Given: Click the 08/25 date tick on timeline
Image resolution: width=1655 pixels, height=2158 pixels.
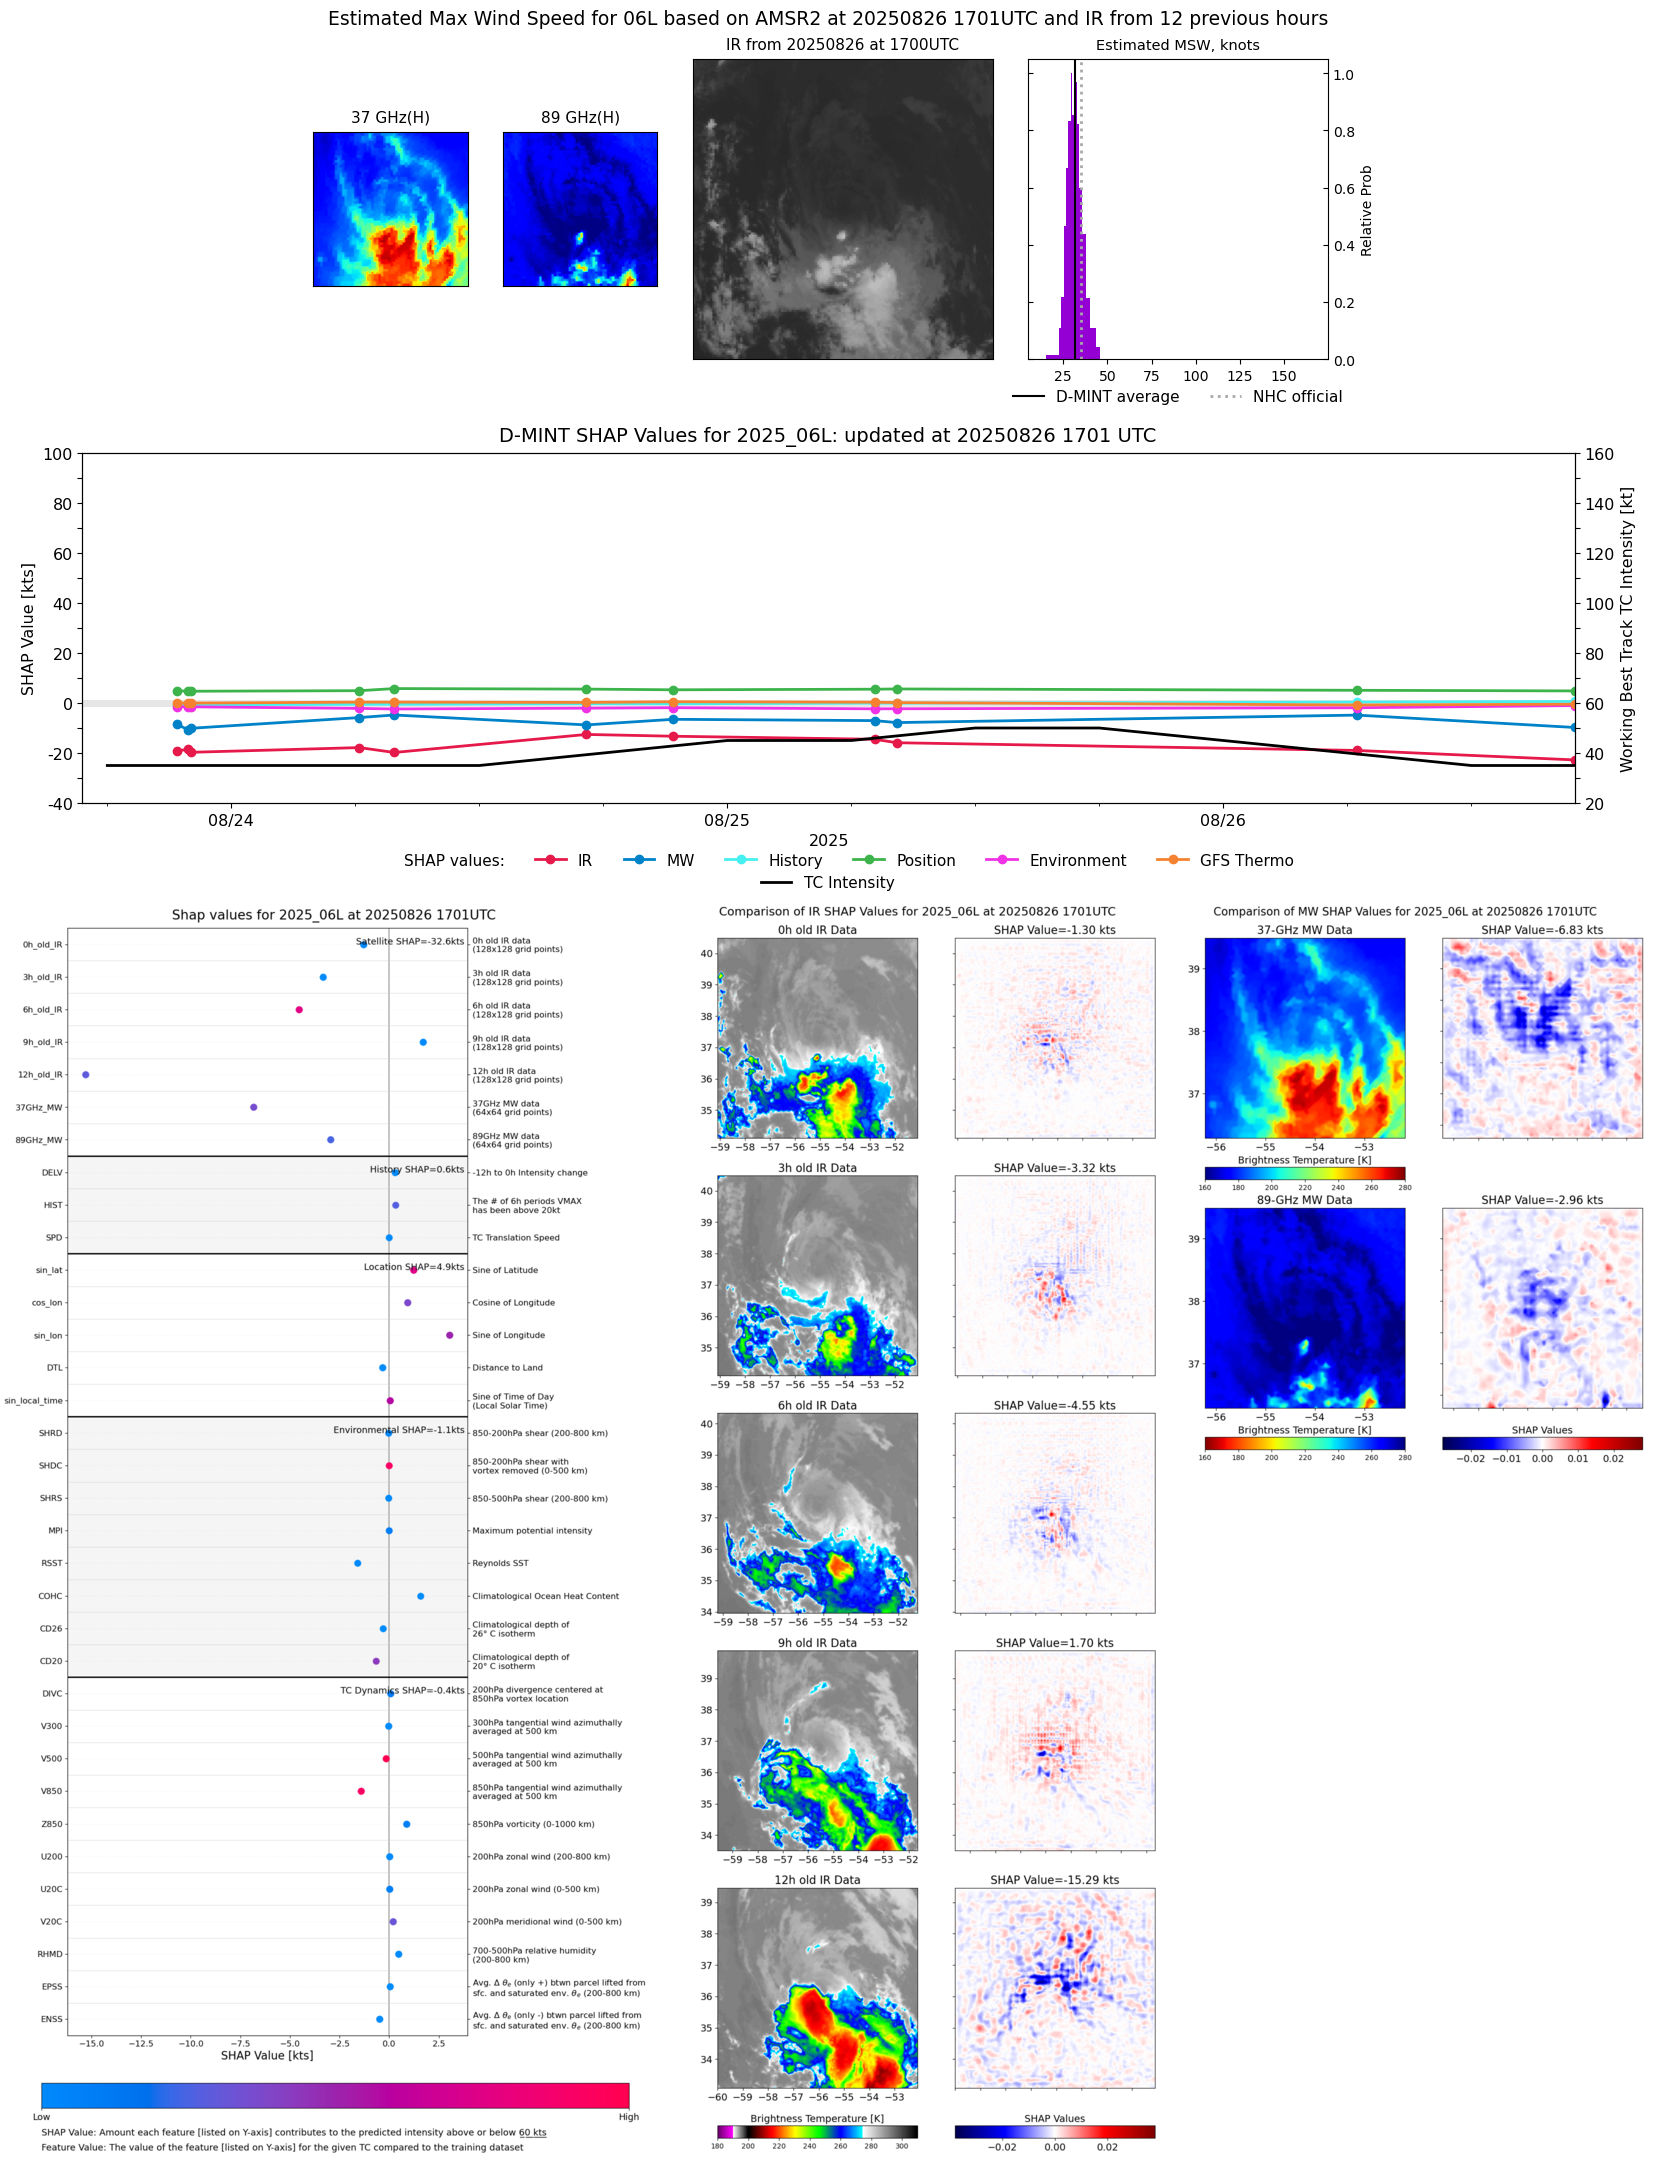Looking at the screenshot, I should point(727,820).
